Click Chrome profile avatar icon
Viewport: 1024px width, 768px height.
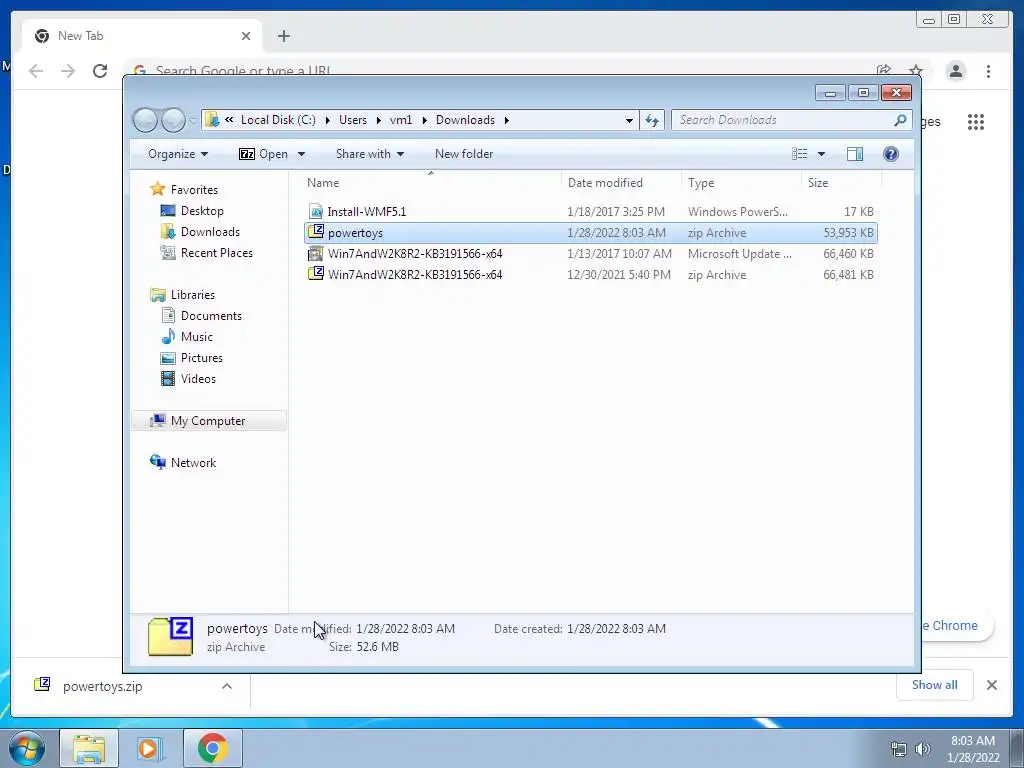coord(955,71)
